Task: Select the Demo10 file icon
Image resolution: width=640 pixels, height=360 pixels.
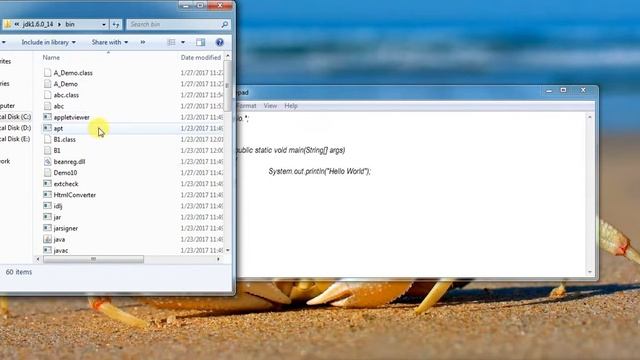Action: [47, 172]
